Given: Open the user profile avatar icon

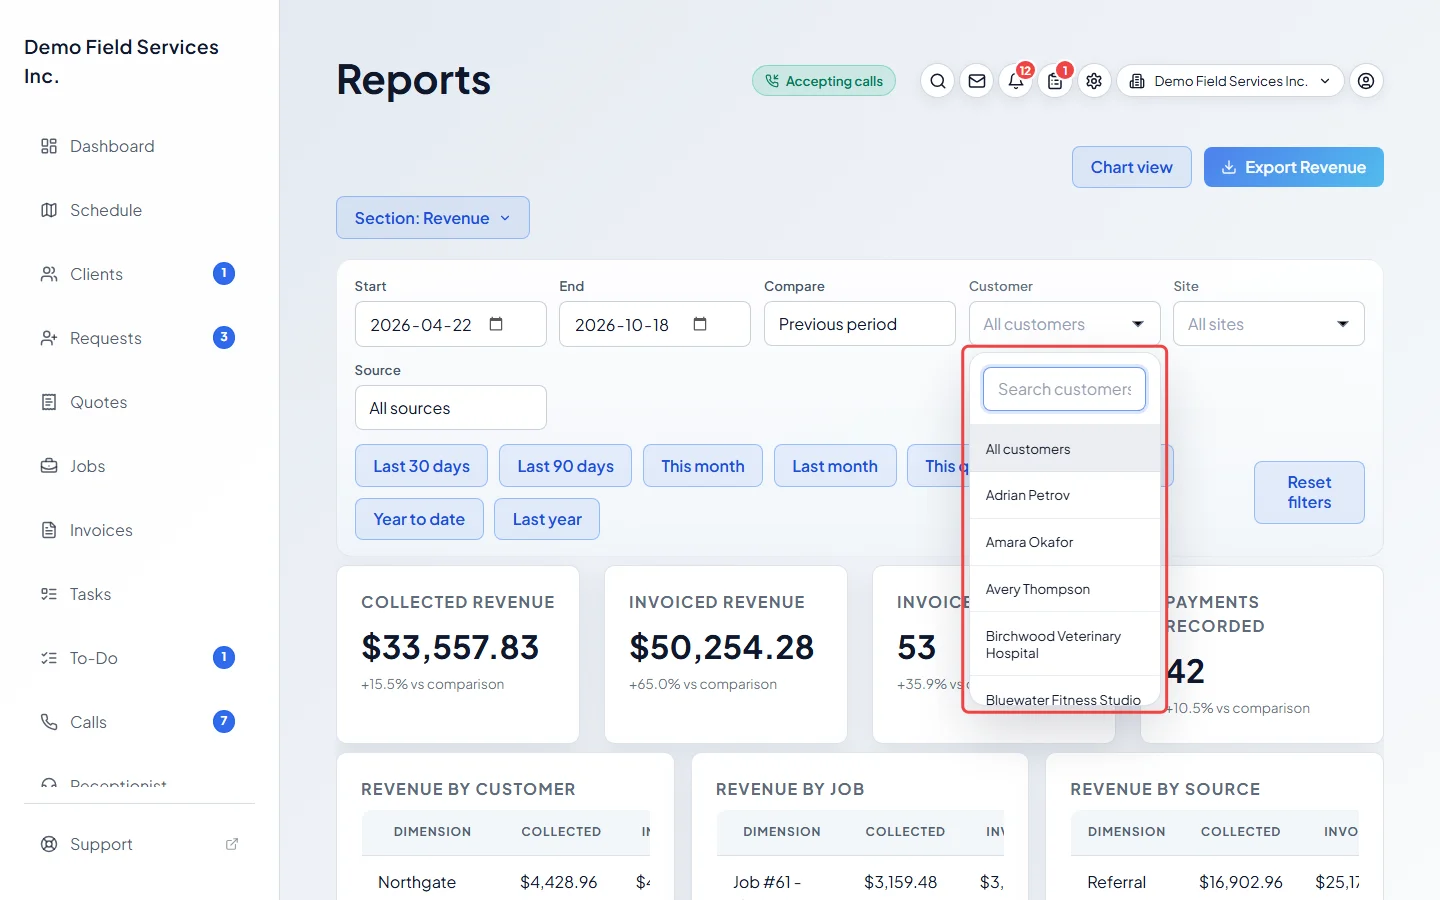Looking at the screenshot, I should pyautogui.click(x=1366, y=81).
